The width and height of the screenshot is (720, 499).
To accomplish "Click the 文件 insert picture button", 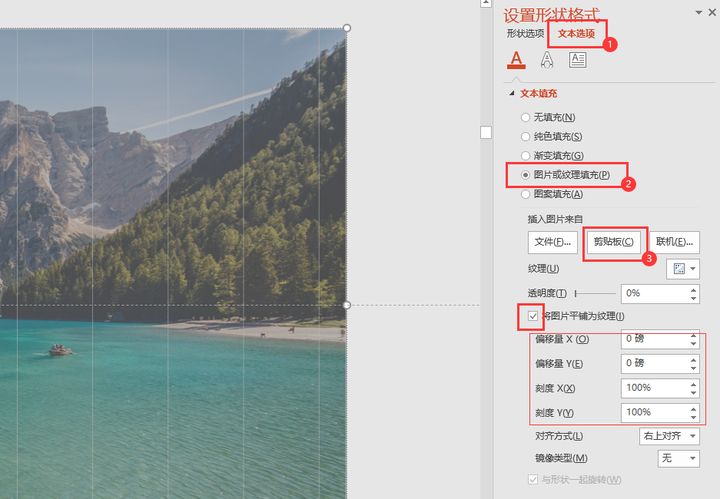I will pyautogui.click(x=552, y=242).
